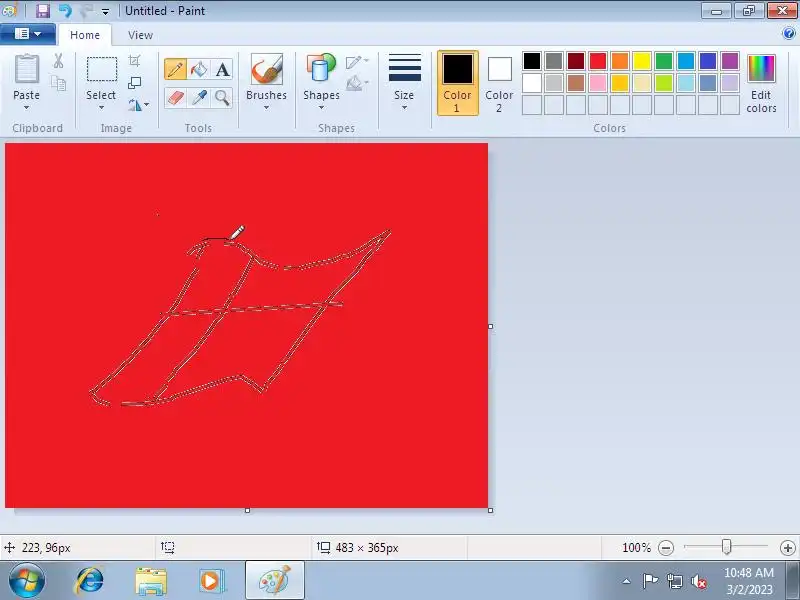Screen dimensions: 800x600
Task: Click the Copy icon
Action: [59, 83]
